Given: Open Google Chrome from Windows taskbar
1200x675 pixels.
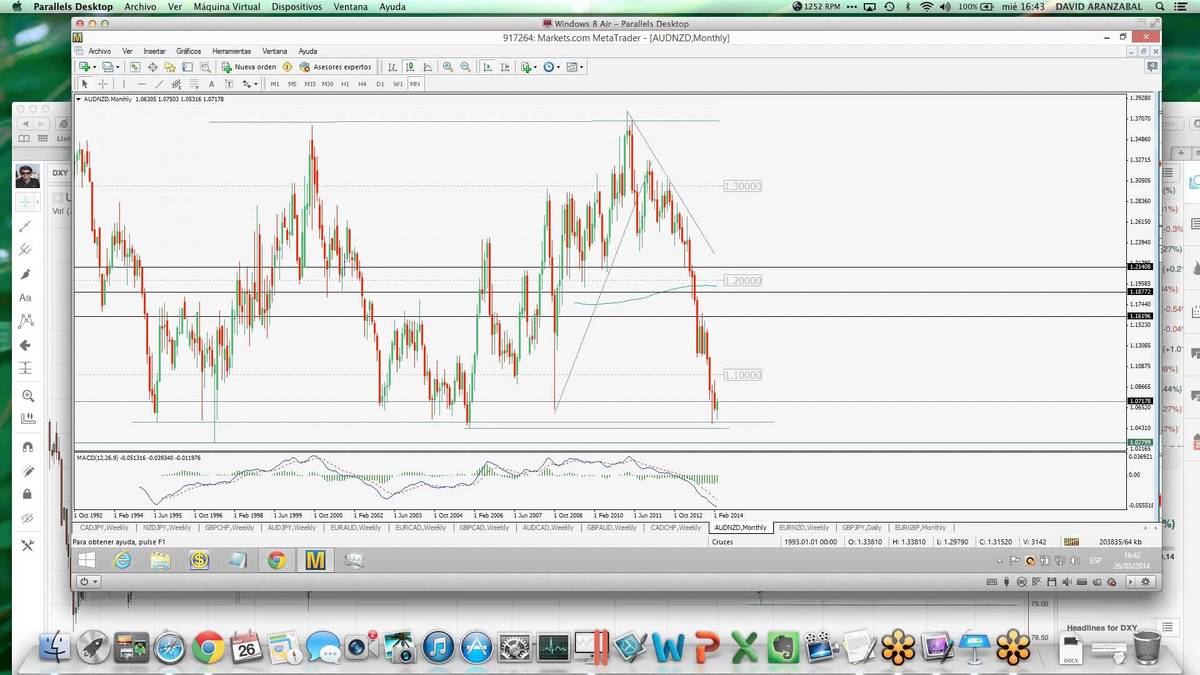Looking at the screenshot, I should pyautogui.click(x=277, y=560).
